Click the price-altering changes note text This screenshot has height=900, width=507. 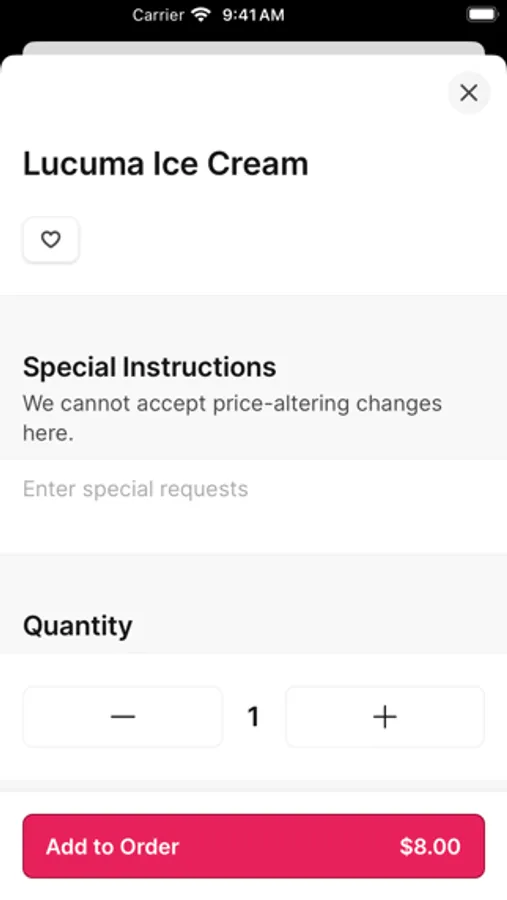tap(233, 418)
